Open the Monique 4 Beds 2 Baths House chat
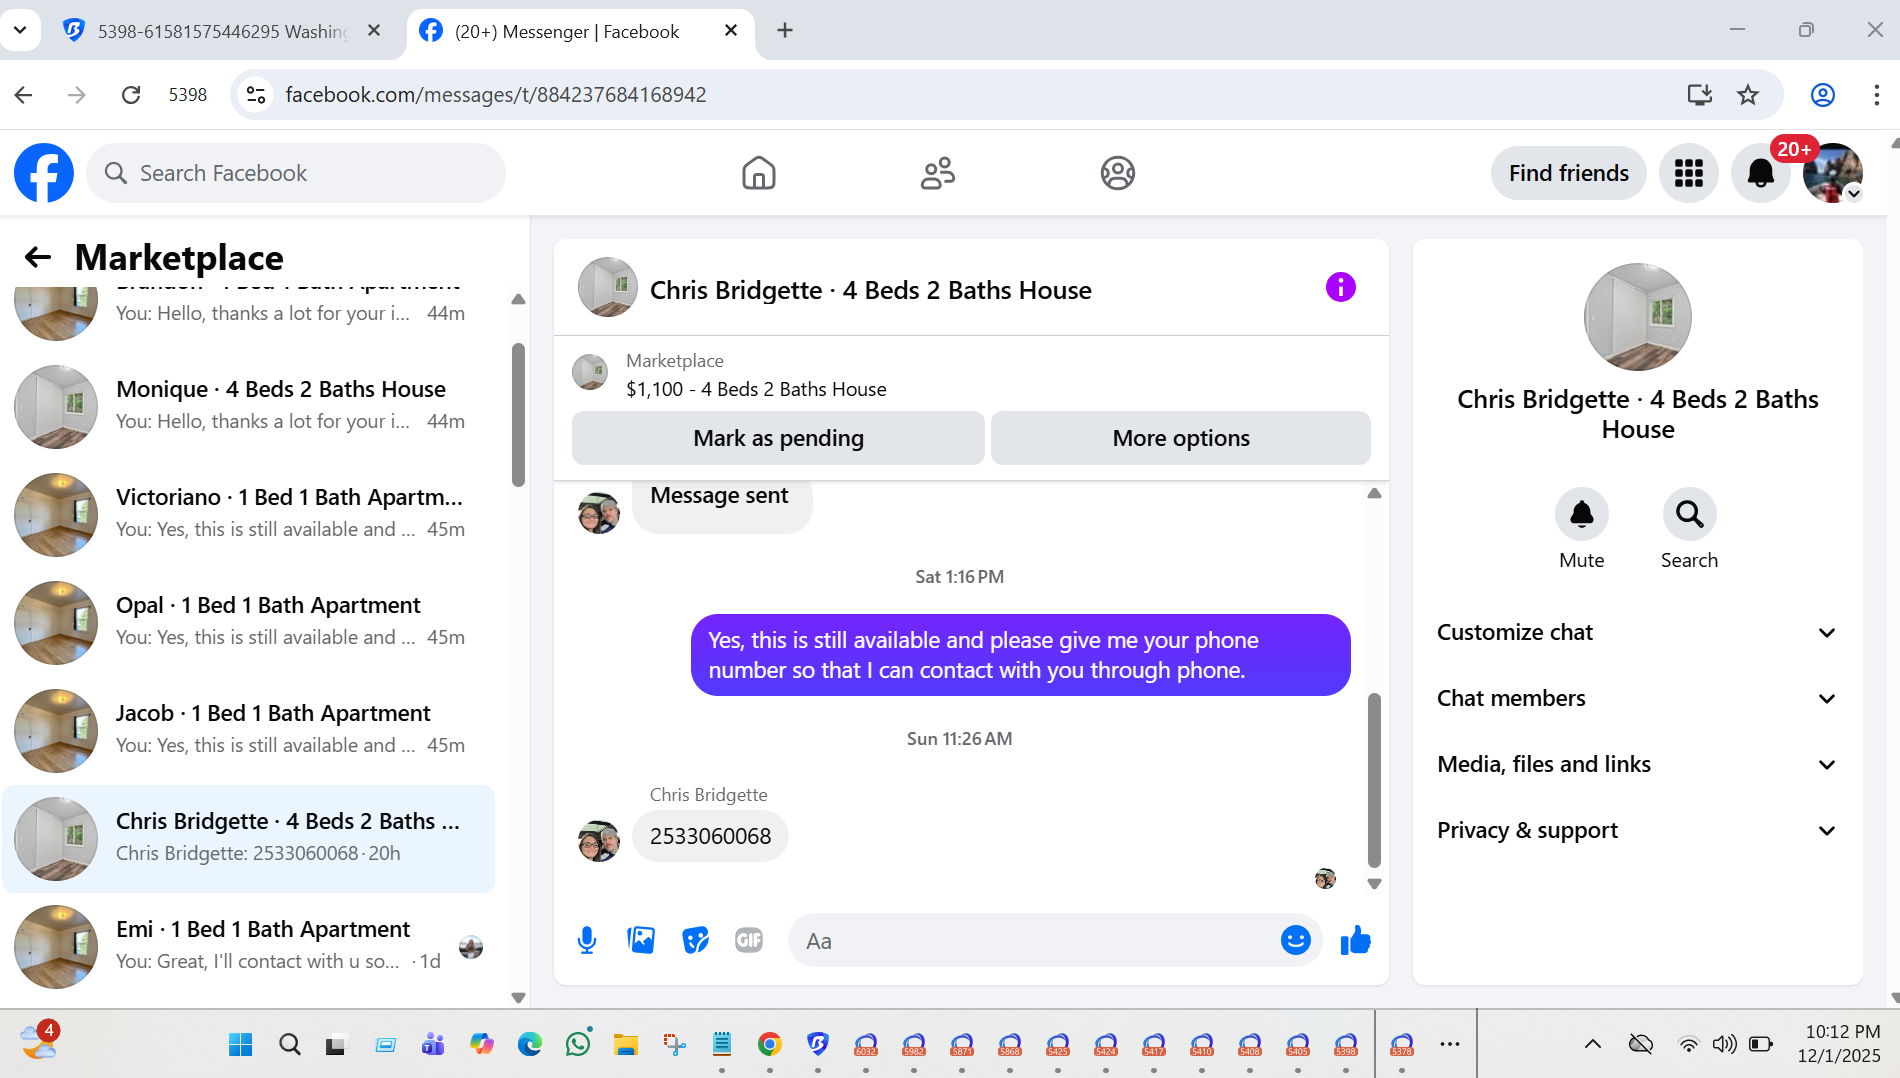1900x1078 pixels. 250,405
